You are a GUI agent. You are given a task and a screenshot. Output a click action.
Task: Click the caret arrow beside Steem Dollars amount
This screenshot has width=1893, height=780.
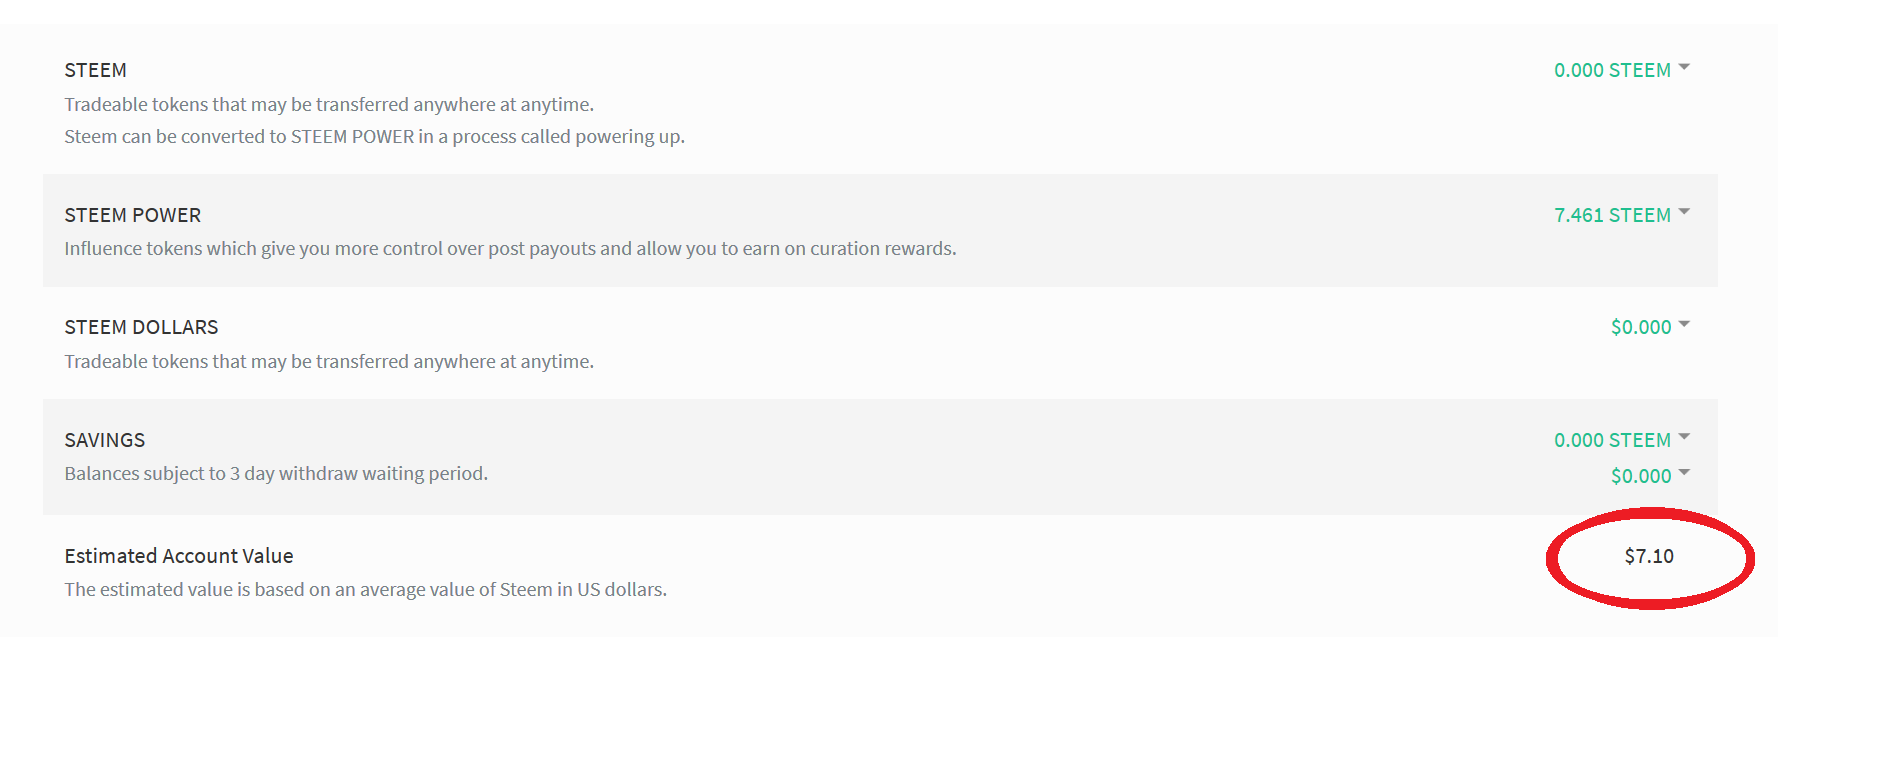click(1684, 325)
